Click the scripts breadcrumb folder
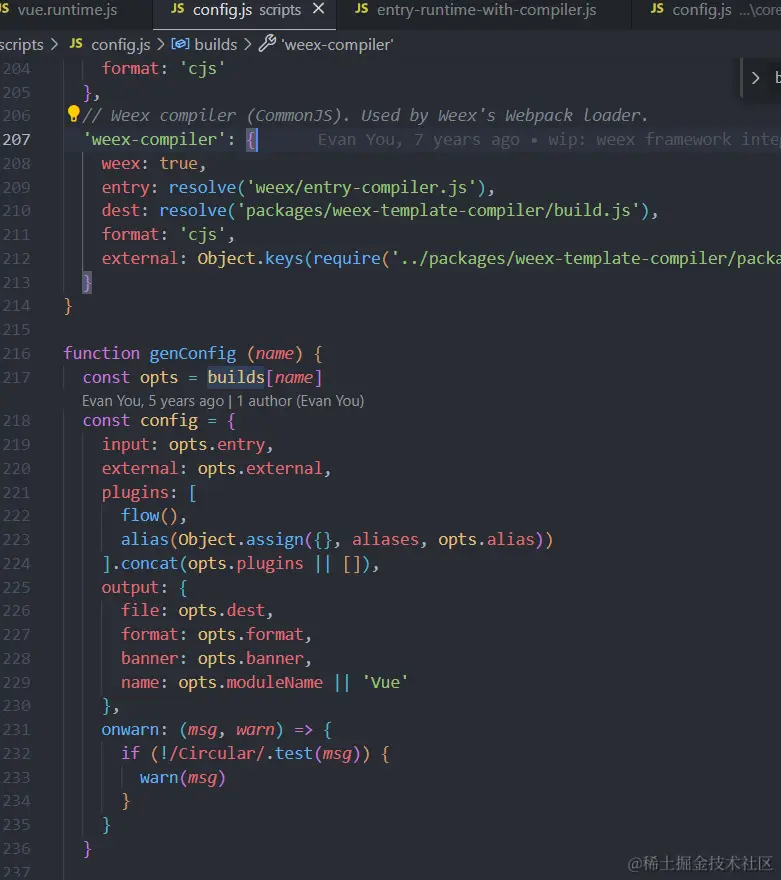Viewport: 781px width, 880px height. (21, 44)
